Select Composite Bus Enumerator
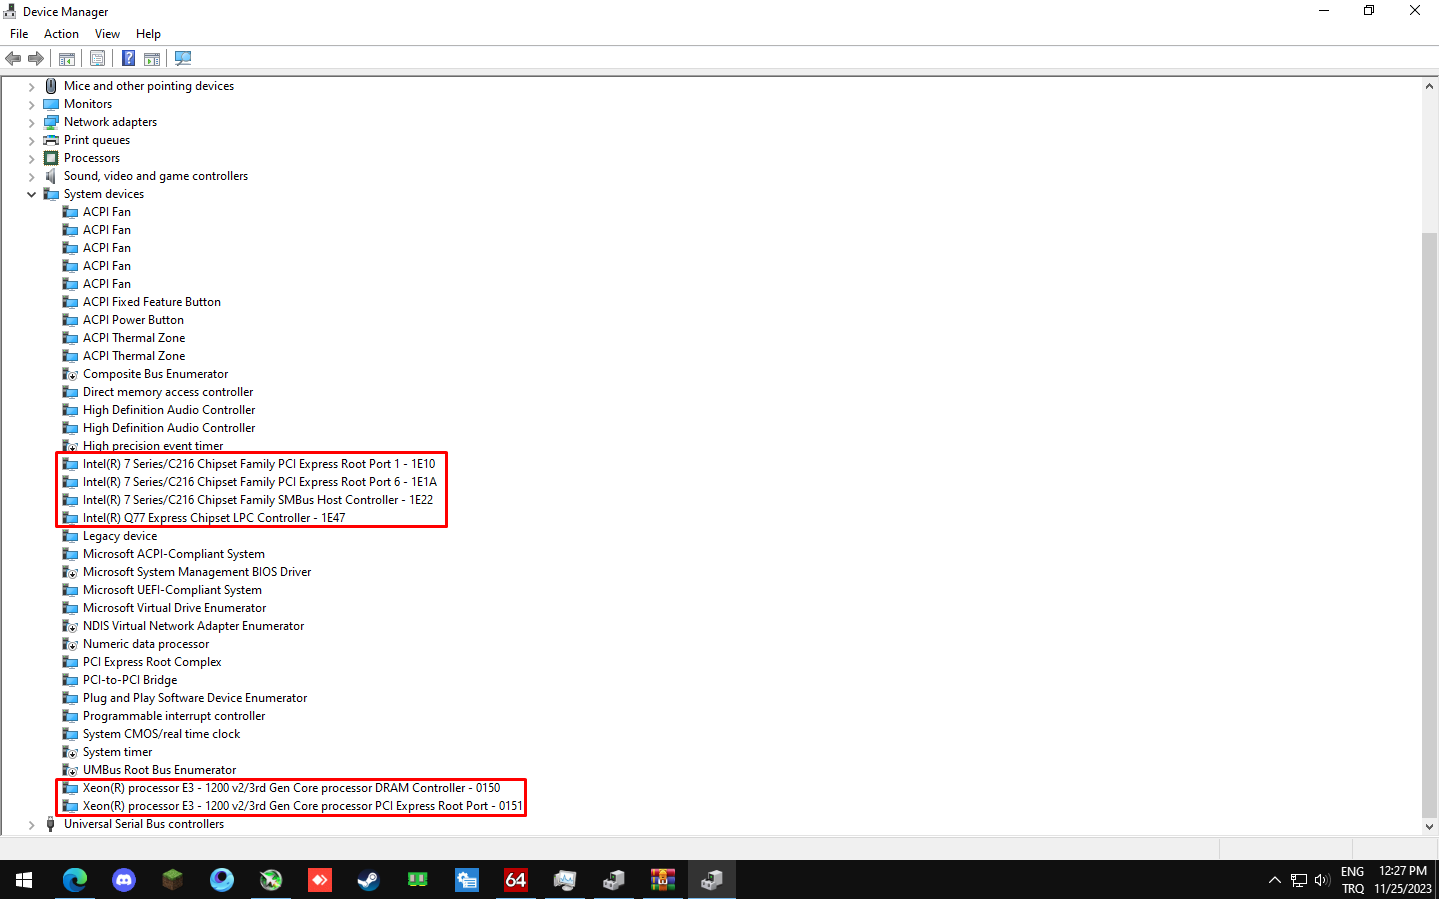The height and width of the screenshot is (899, 1439). [155, 374]
